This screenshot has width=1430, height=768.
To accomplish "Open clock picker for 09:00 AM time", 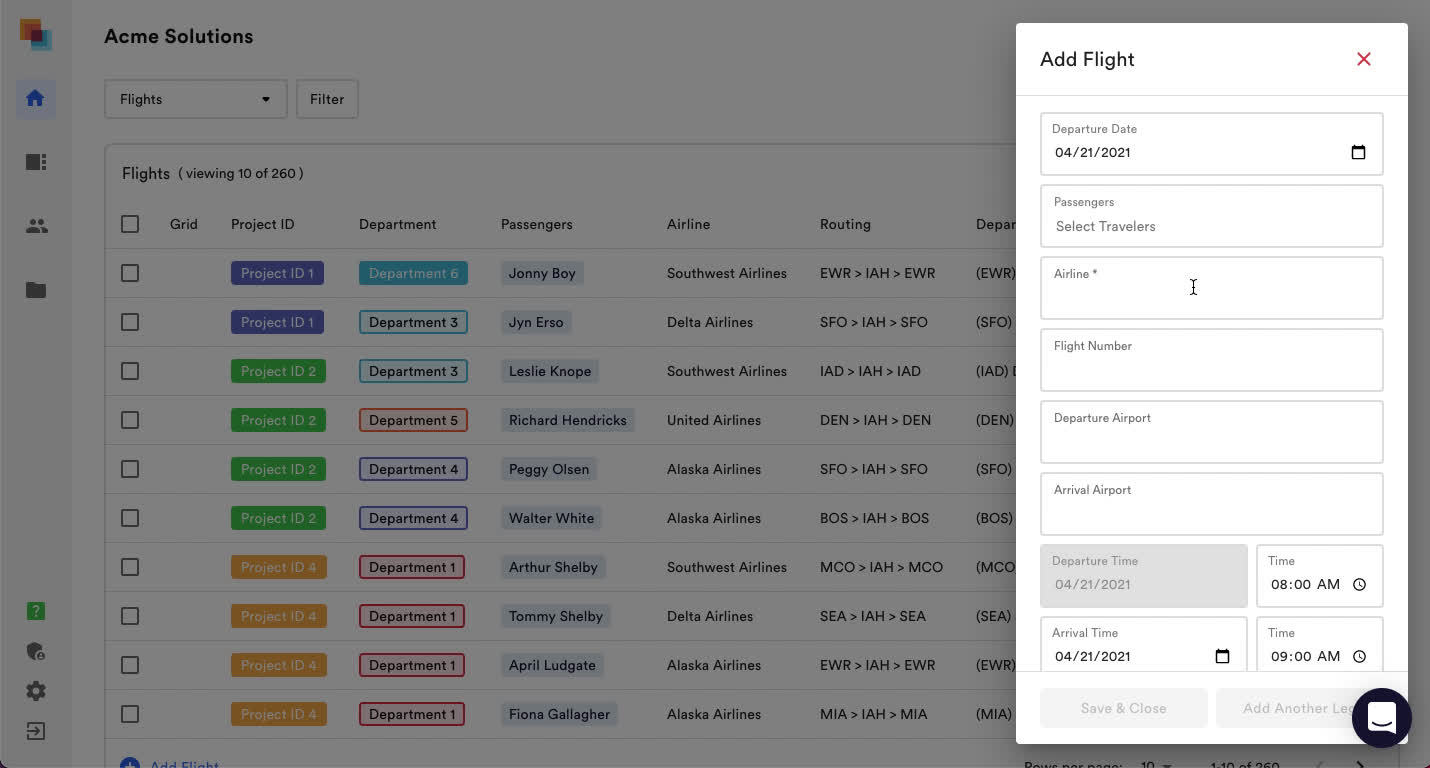I will (1359, 657).
